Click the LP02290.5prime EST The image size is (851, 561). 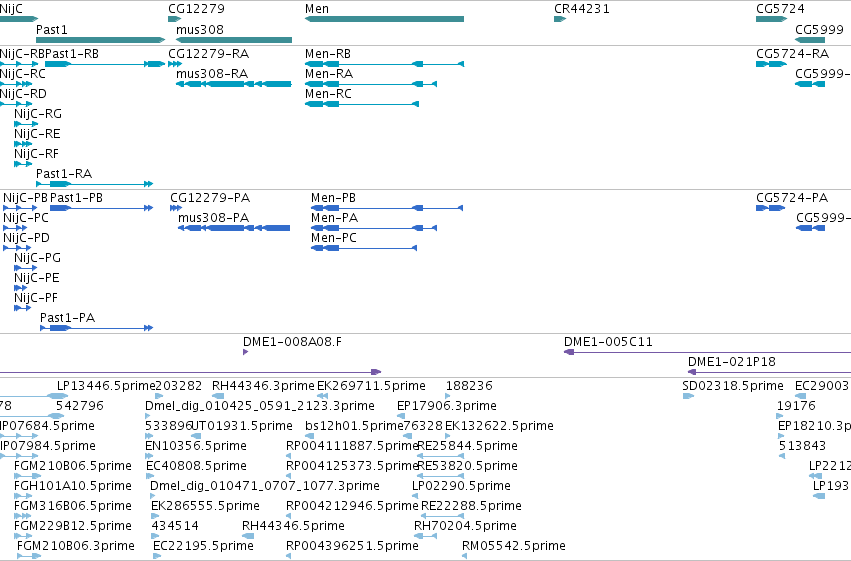click(x=415, y=496)
